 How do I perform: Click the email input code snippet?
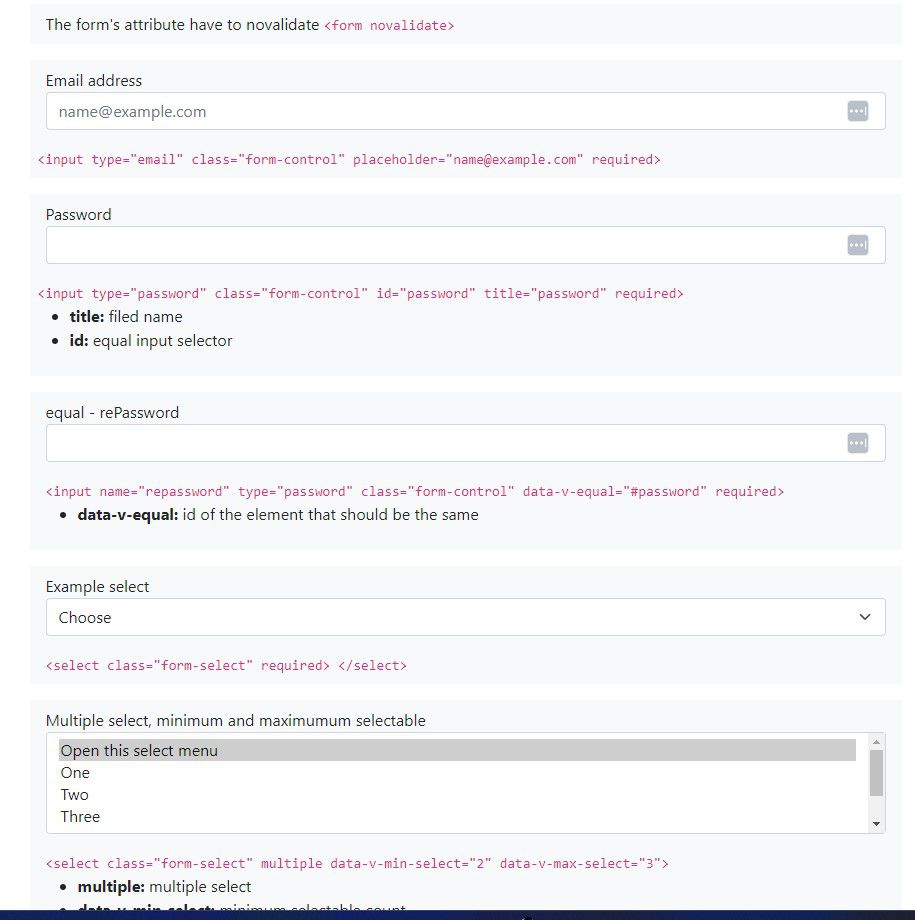(x=349, y=160)
